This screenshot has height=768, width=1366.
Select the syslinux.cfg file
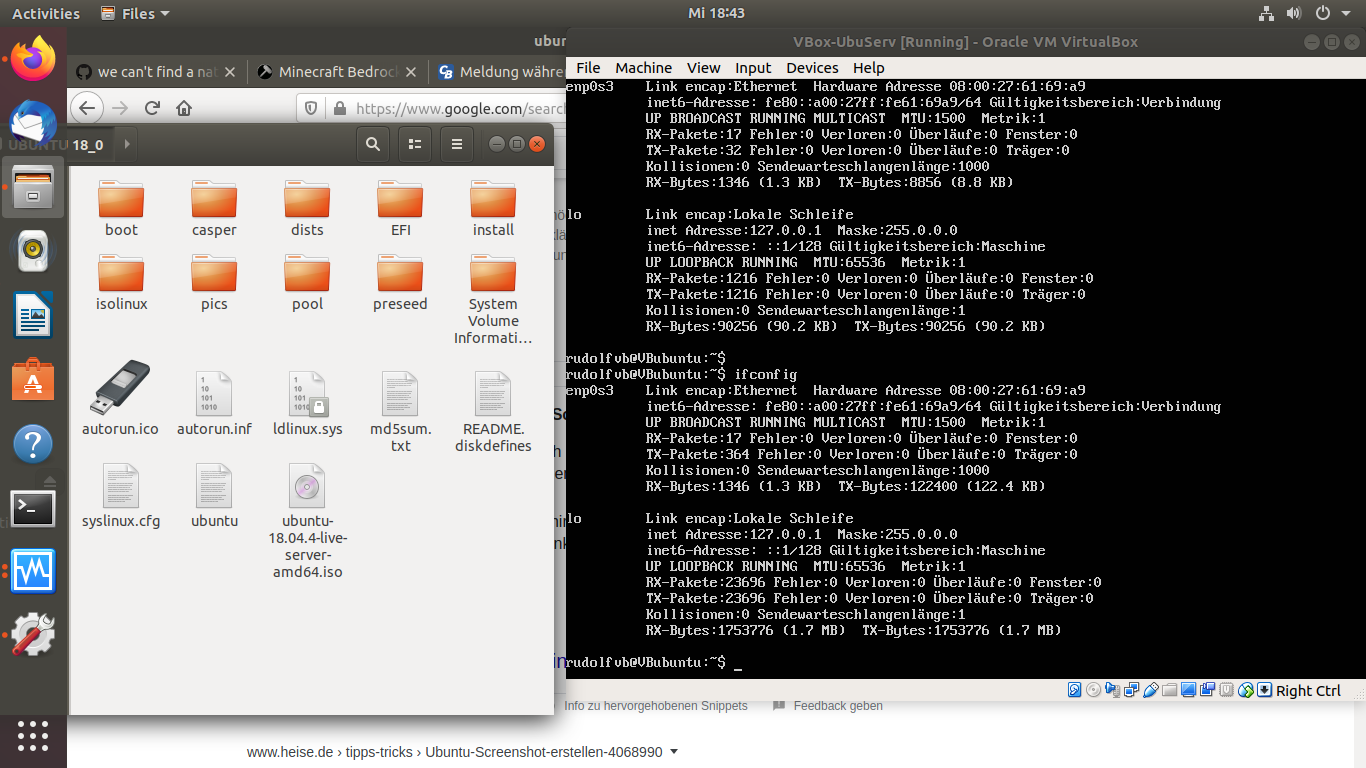pos(120,494)
